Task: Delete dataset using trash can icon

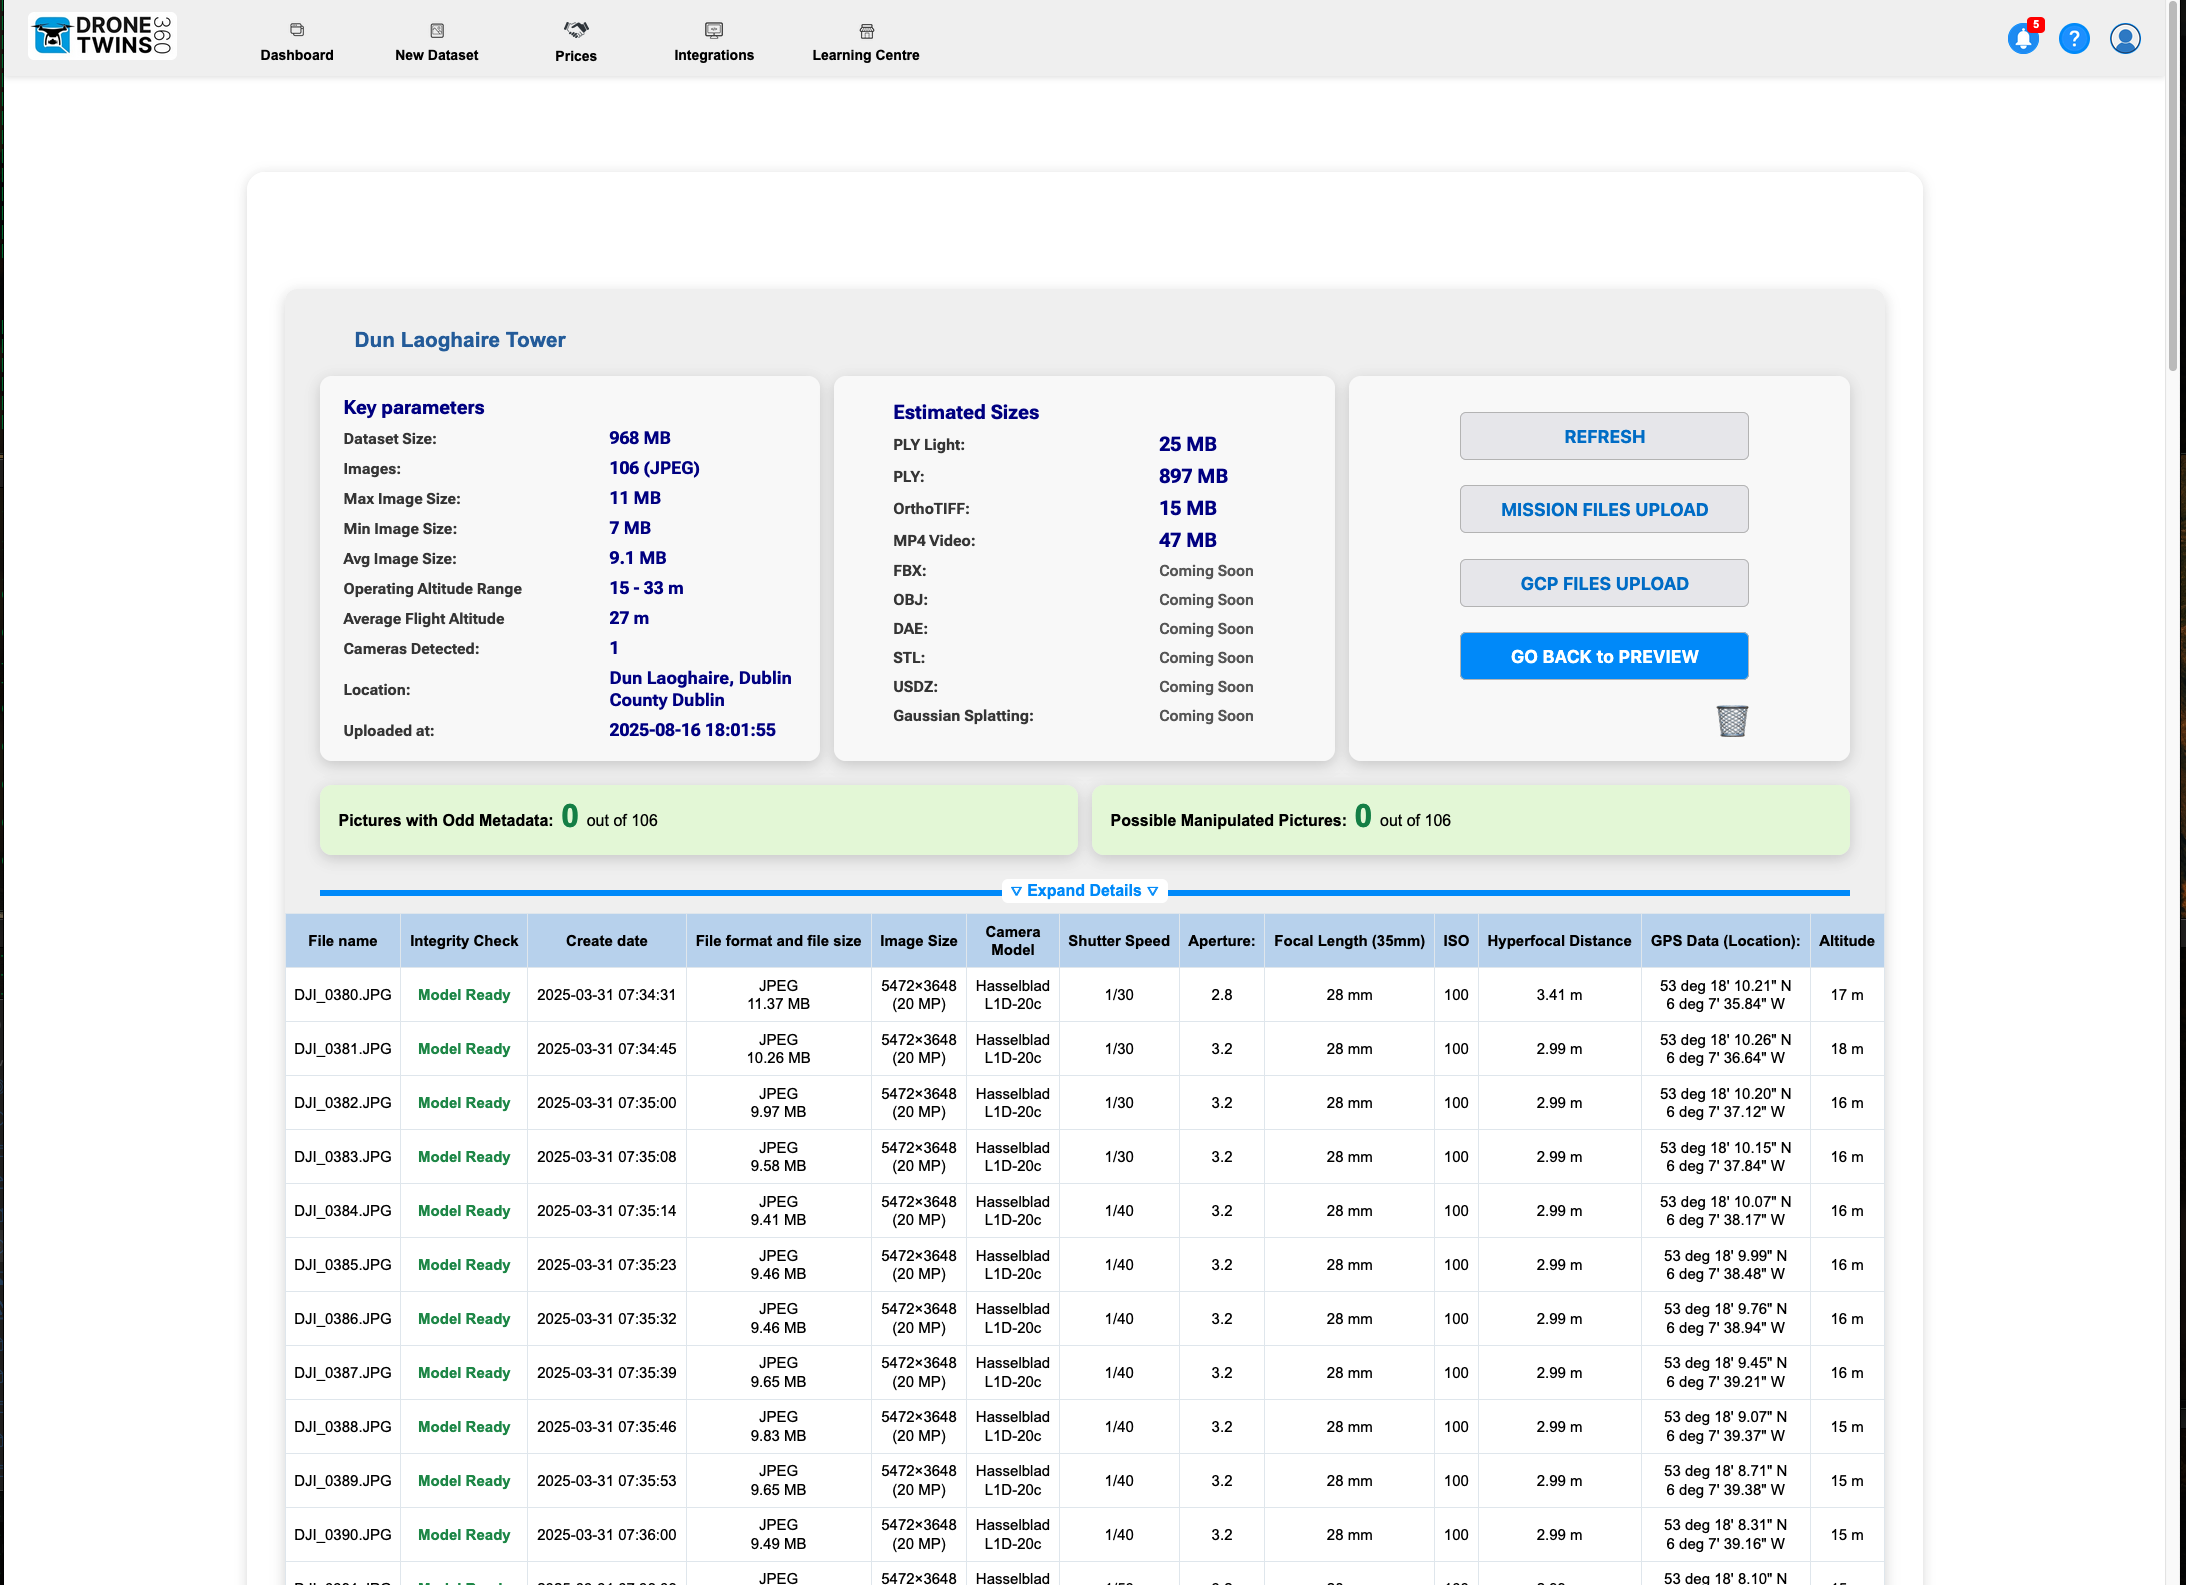Action: point(1732,721)
